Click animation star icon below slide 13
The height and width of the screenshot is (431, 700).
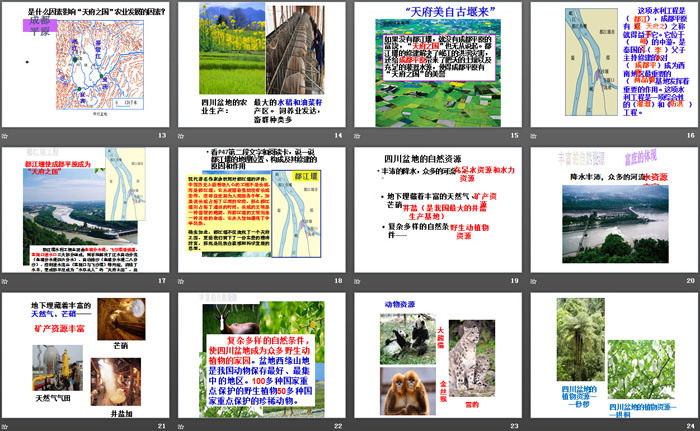coord(5,136)
